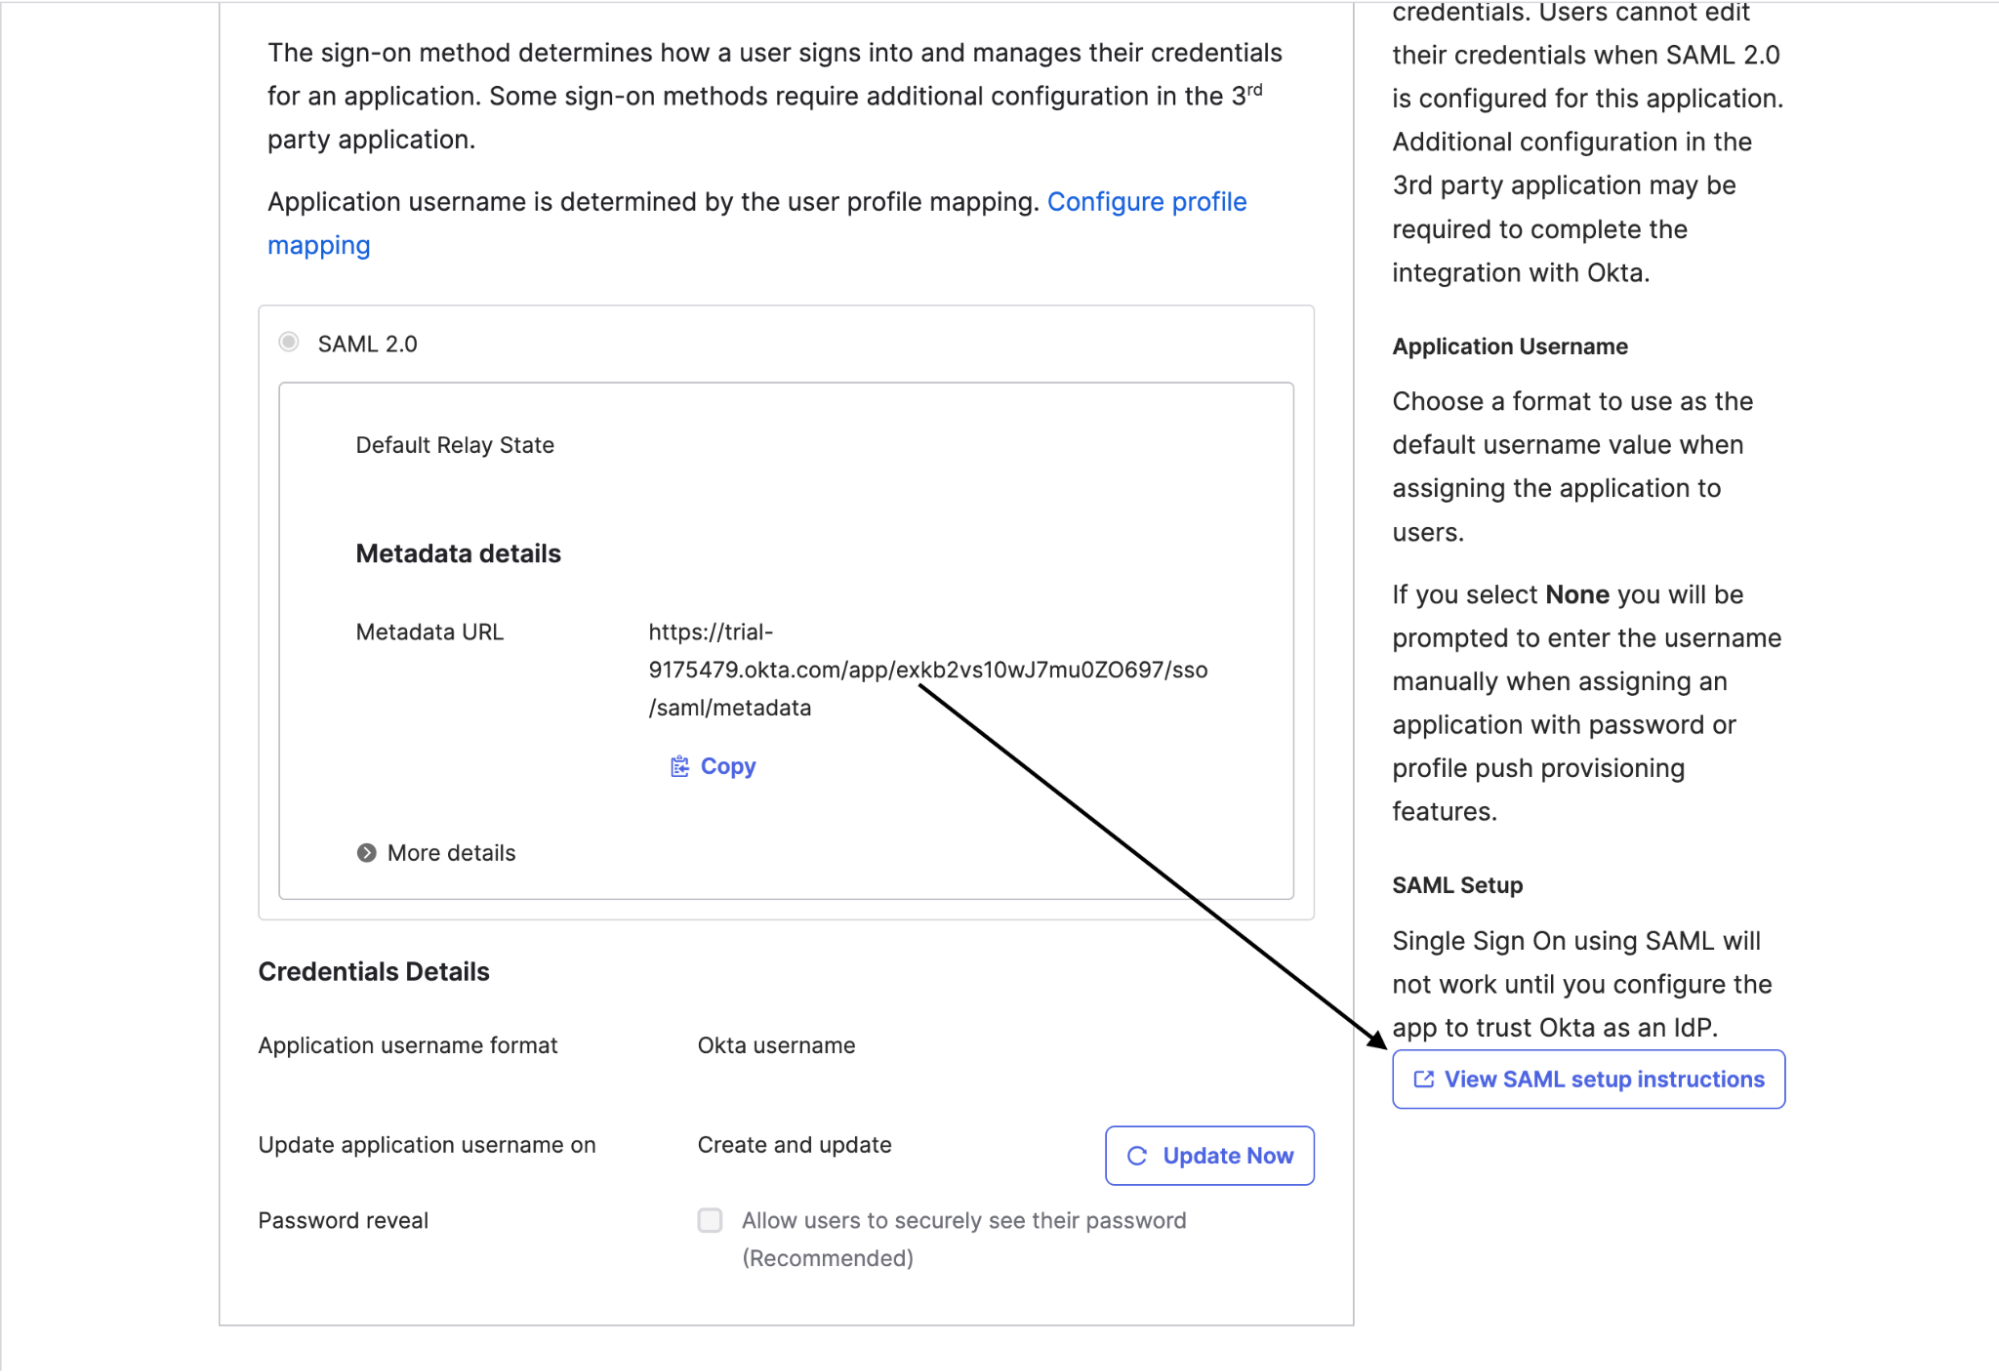Click the Credentials Details heading
This screenshot has width=1999, height=1372.
pos(374,971)
